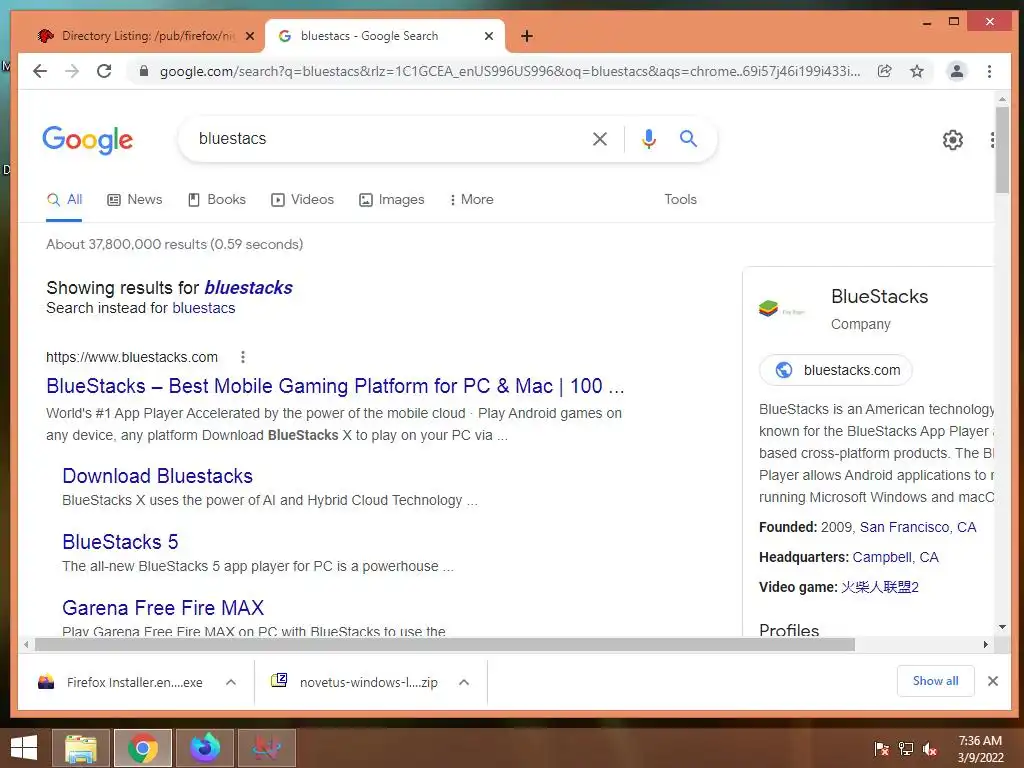
Task: Click the BlueStacks company logo thumbnail
Action: click(782, 309)
